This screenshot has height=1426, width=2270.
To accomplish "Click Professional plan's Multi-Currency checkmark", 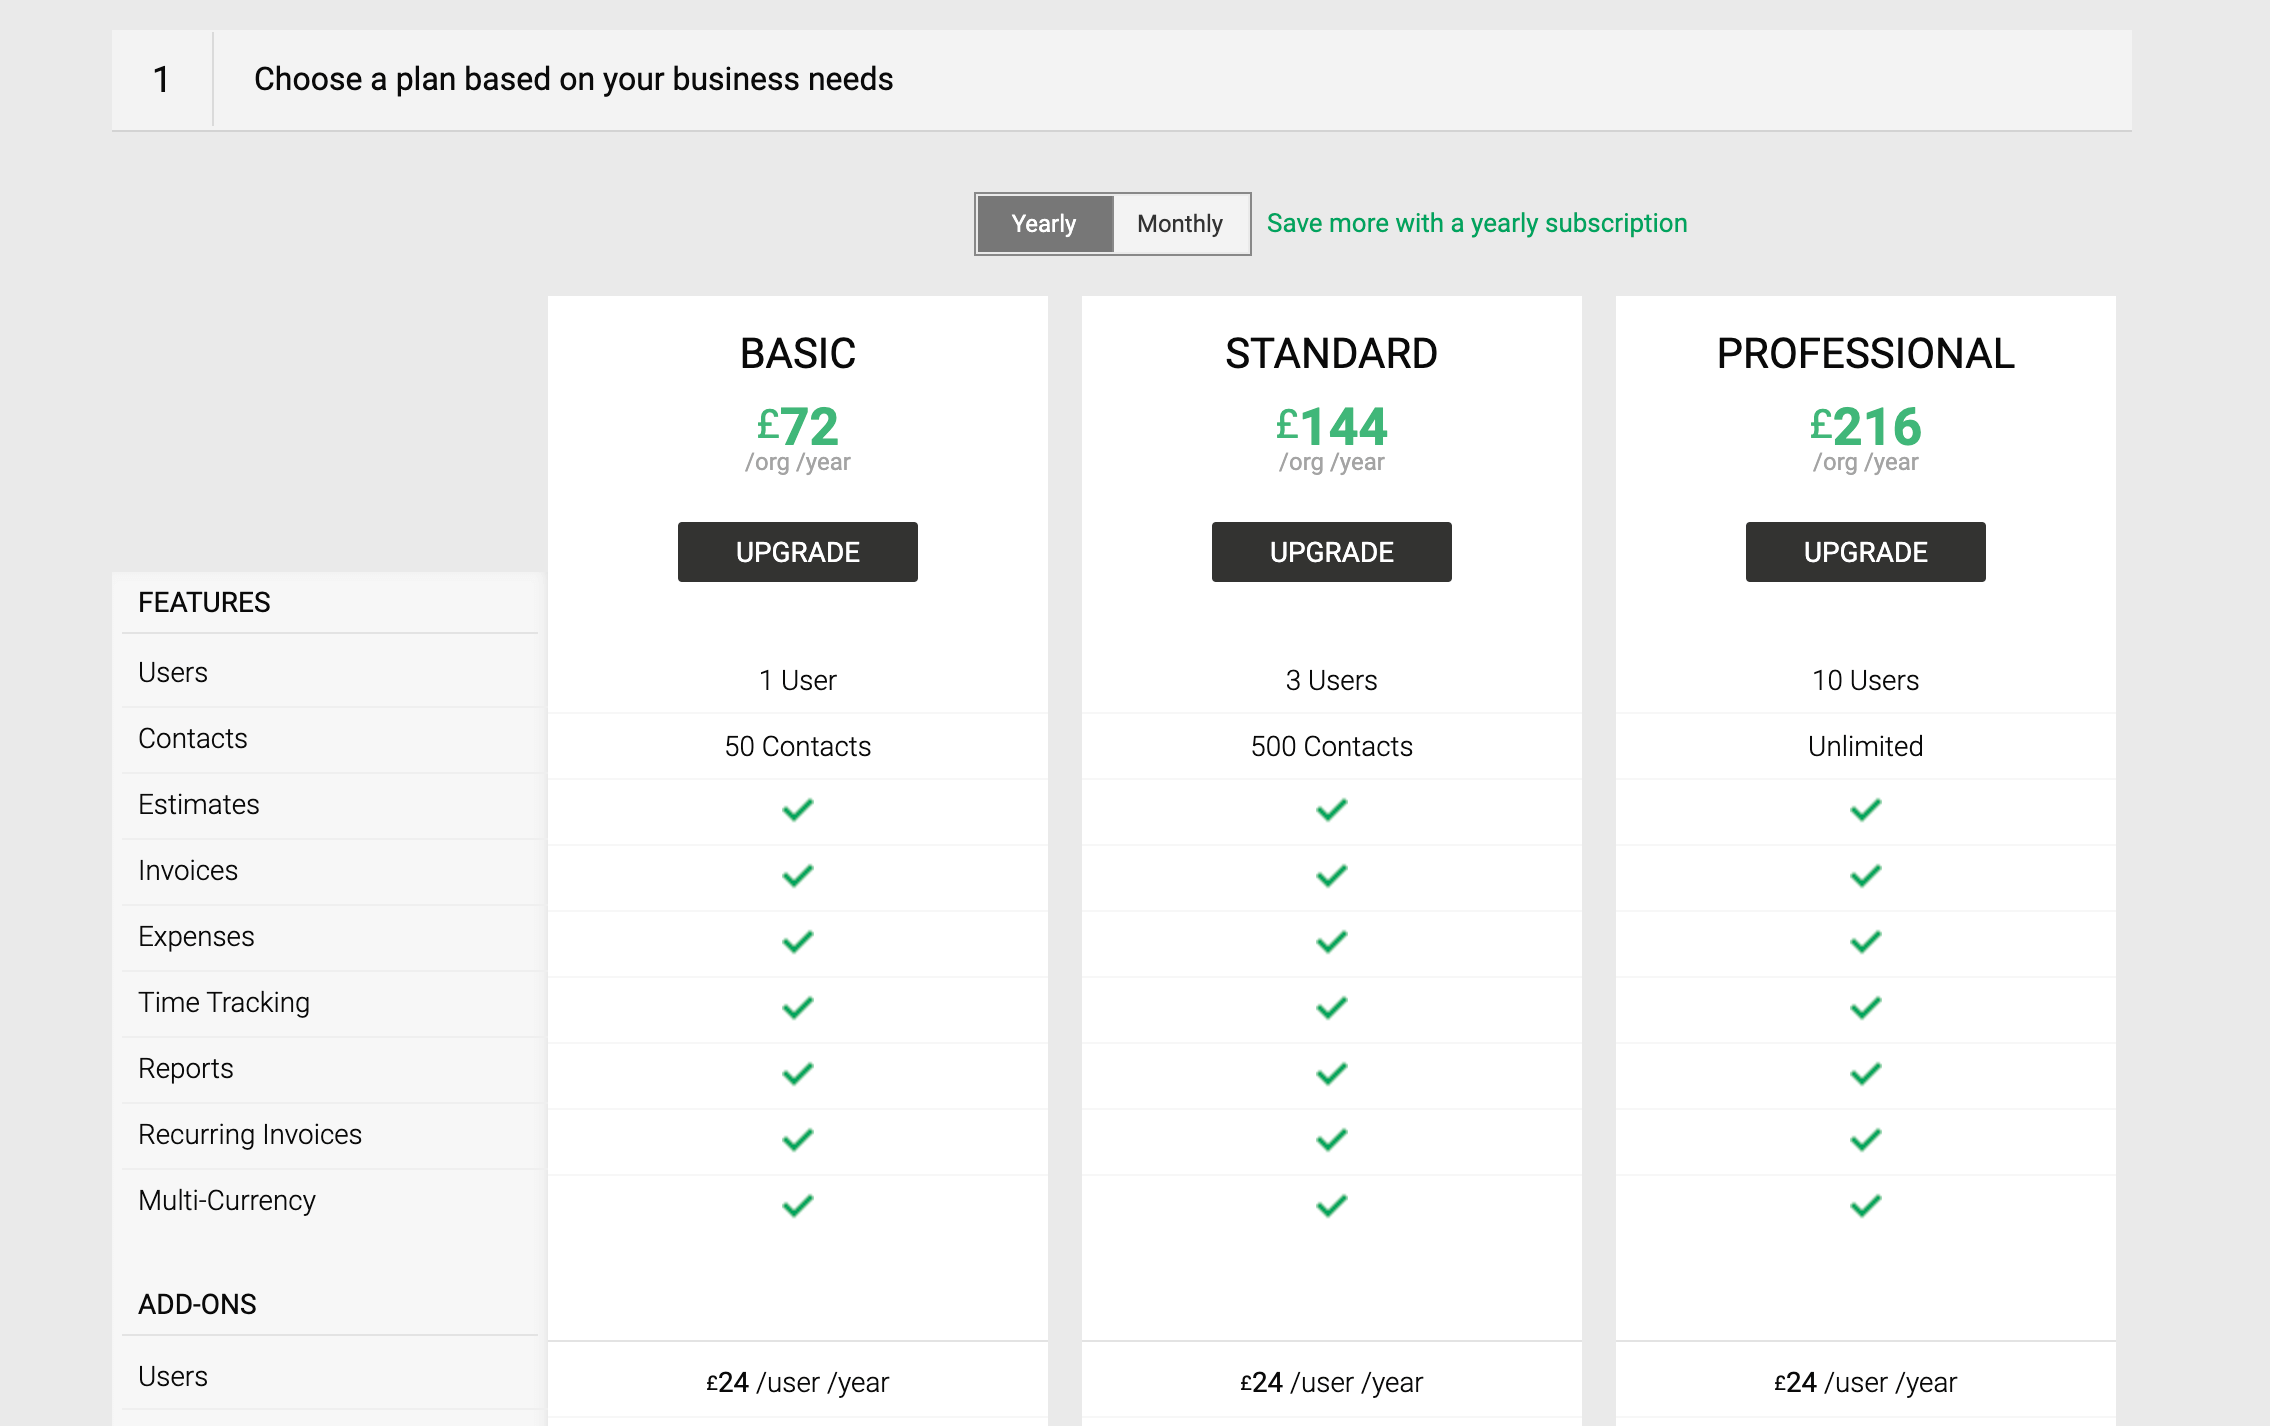I will pyautogui.click(x=1865, y=1206).
